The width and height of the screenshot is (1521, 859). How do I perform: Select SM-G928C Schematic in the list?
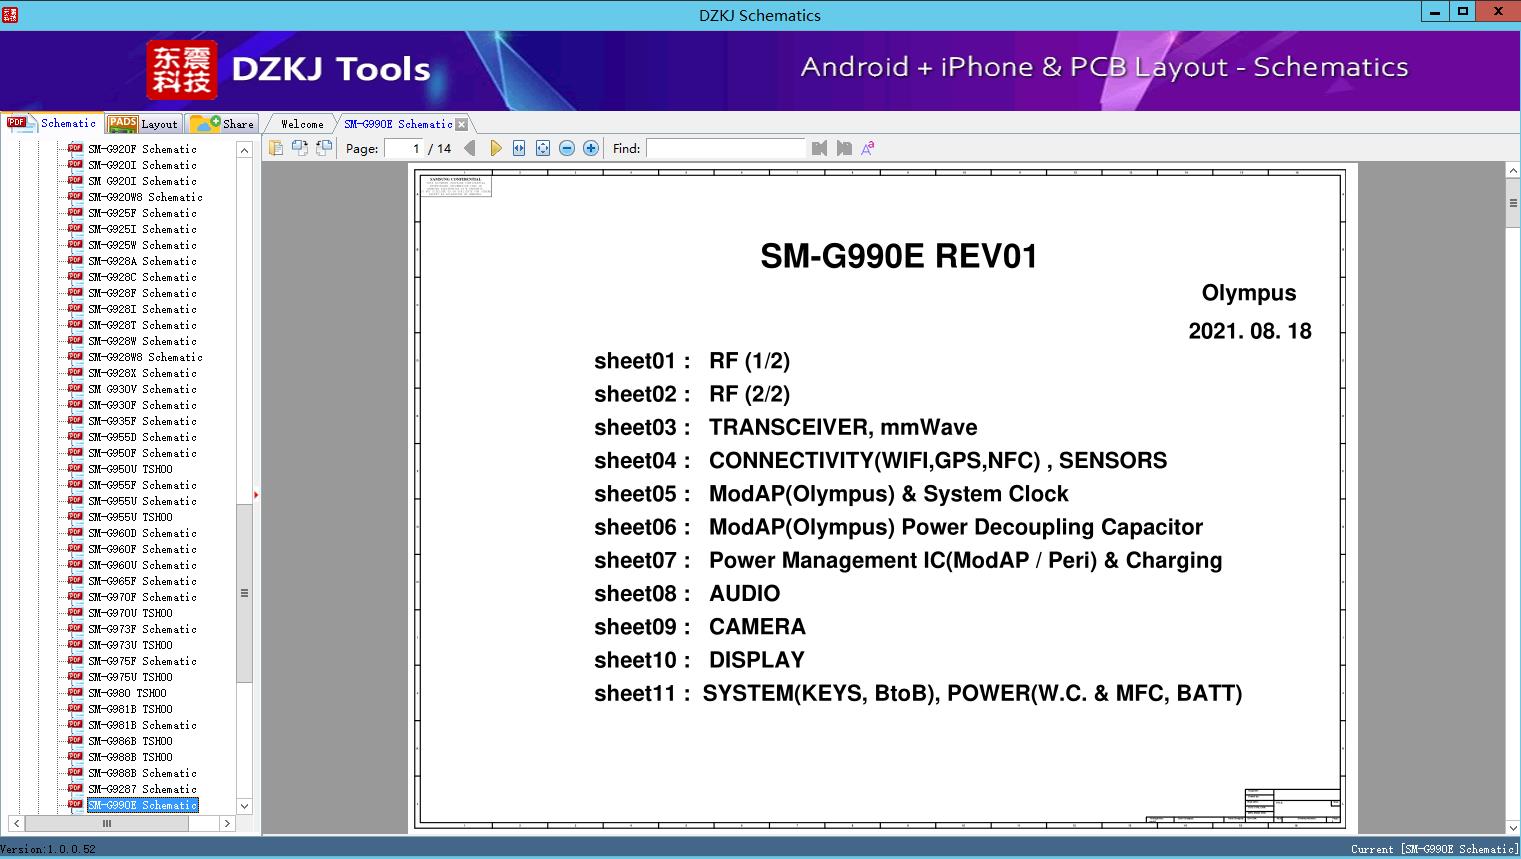pos(142,277)
